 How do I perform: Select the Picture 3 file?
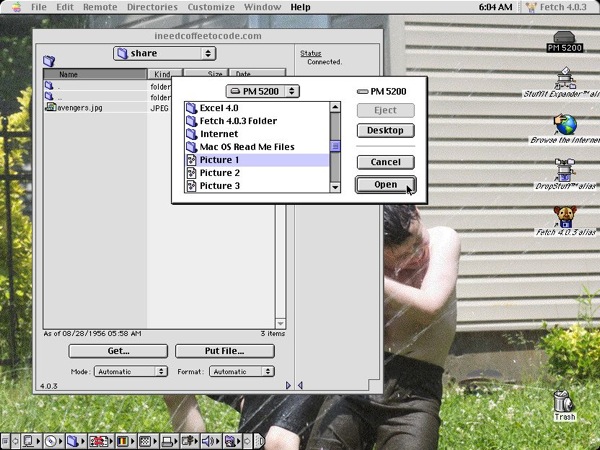pyautogui.click(x=257, y=186)
